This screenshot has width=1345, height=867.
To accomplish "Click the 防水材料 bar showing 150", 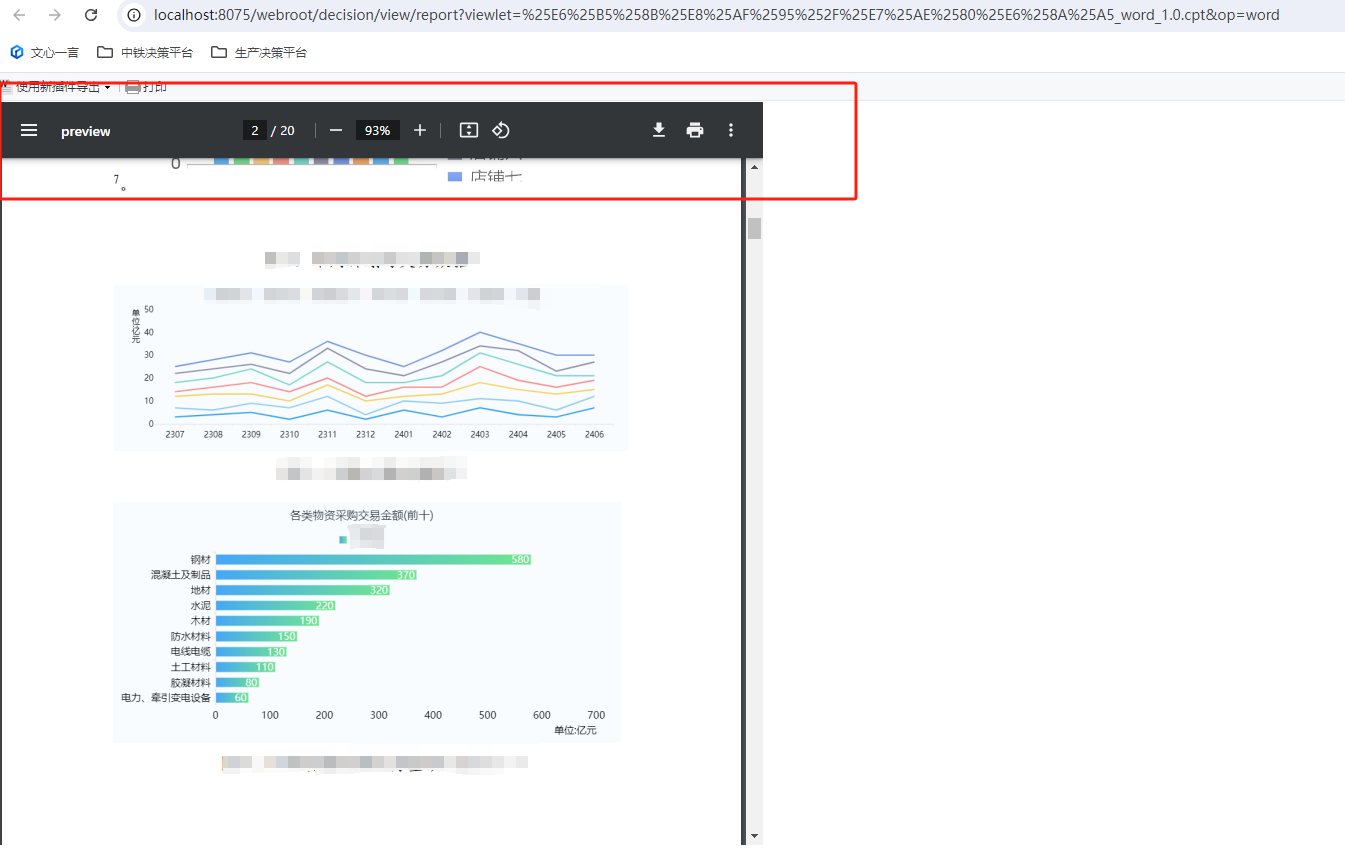I will pyautogui.click(x=257, y=636).
